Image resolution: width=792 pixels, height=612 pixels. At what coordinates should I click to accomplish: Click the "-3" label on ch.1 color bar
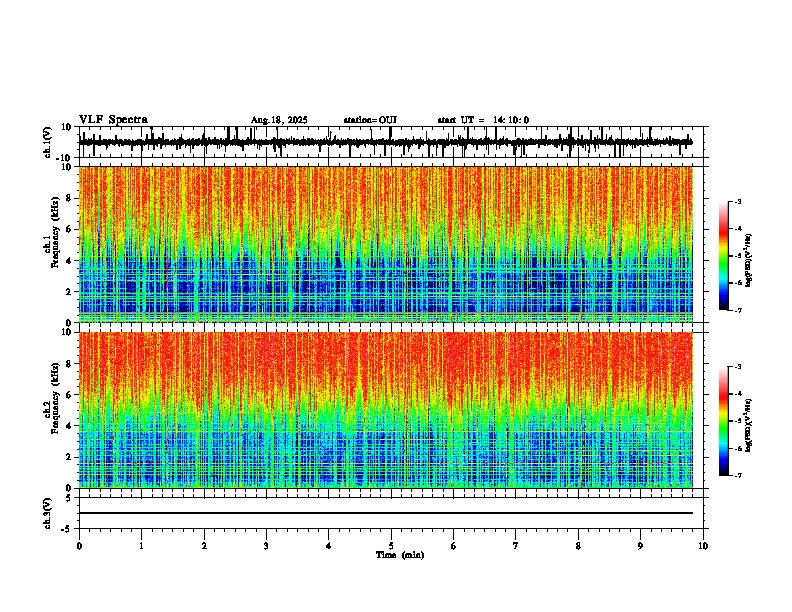738,201
